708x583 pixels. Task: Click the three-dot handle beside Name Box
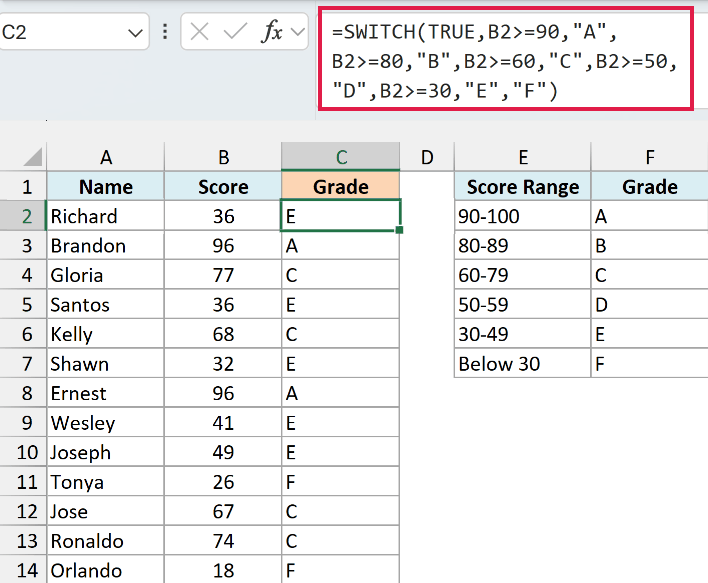pyautogui.click(x=165, y=32)
